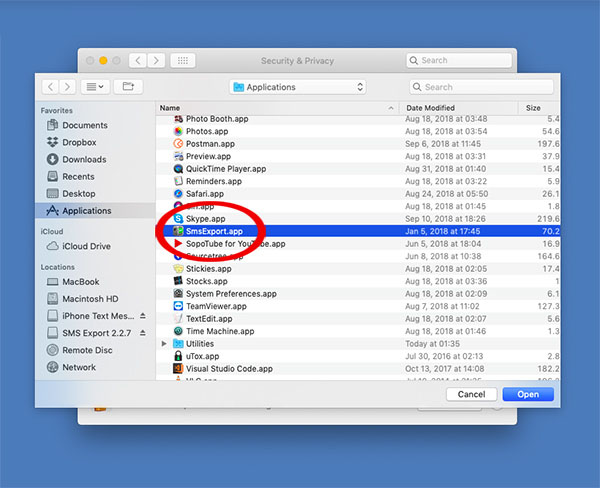Screen dimensions: 600x488
Task: Click the SmsExport.app icon
Action: coord(178,231)
